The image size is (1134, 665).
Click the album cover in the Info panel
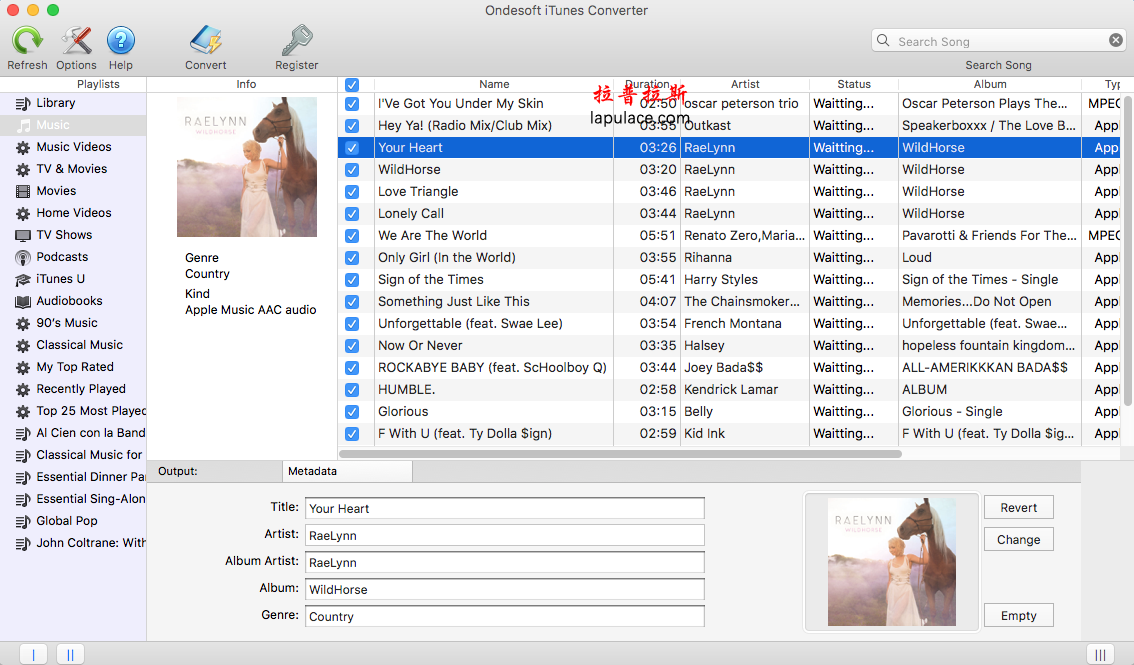click(x=247, y=167)
